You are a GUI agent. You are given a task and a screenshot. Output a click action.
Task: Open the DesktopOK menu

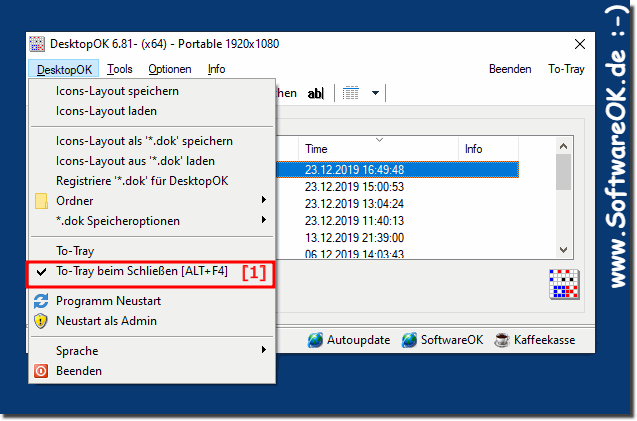[x=64, y=69]
